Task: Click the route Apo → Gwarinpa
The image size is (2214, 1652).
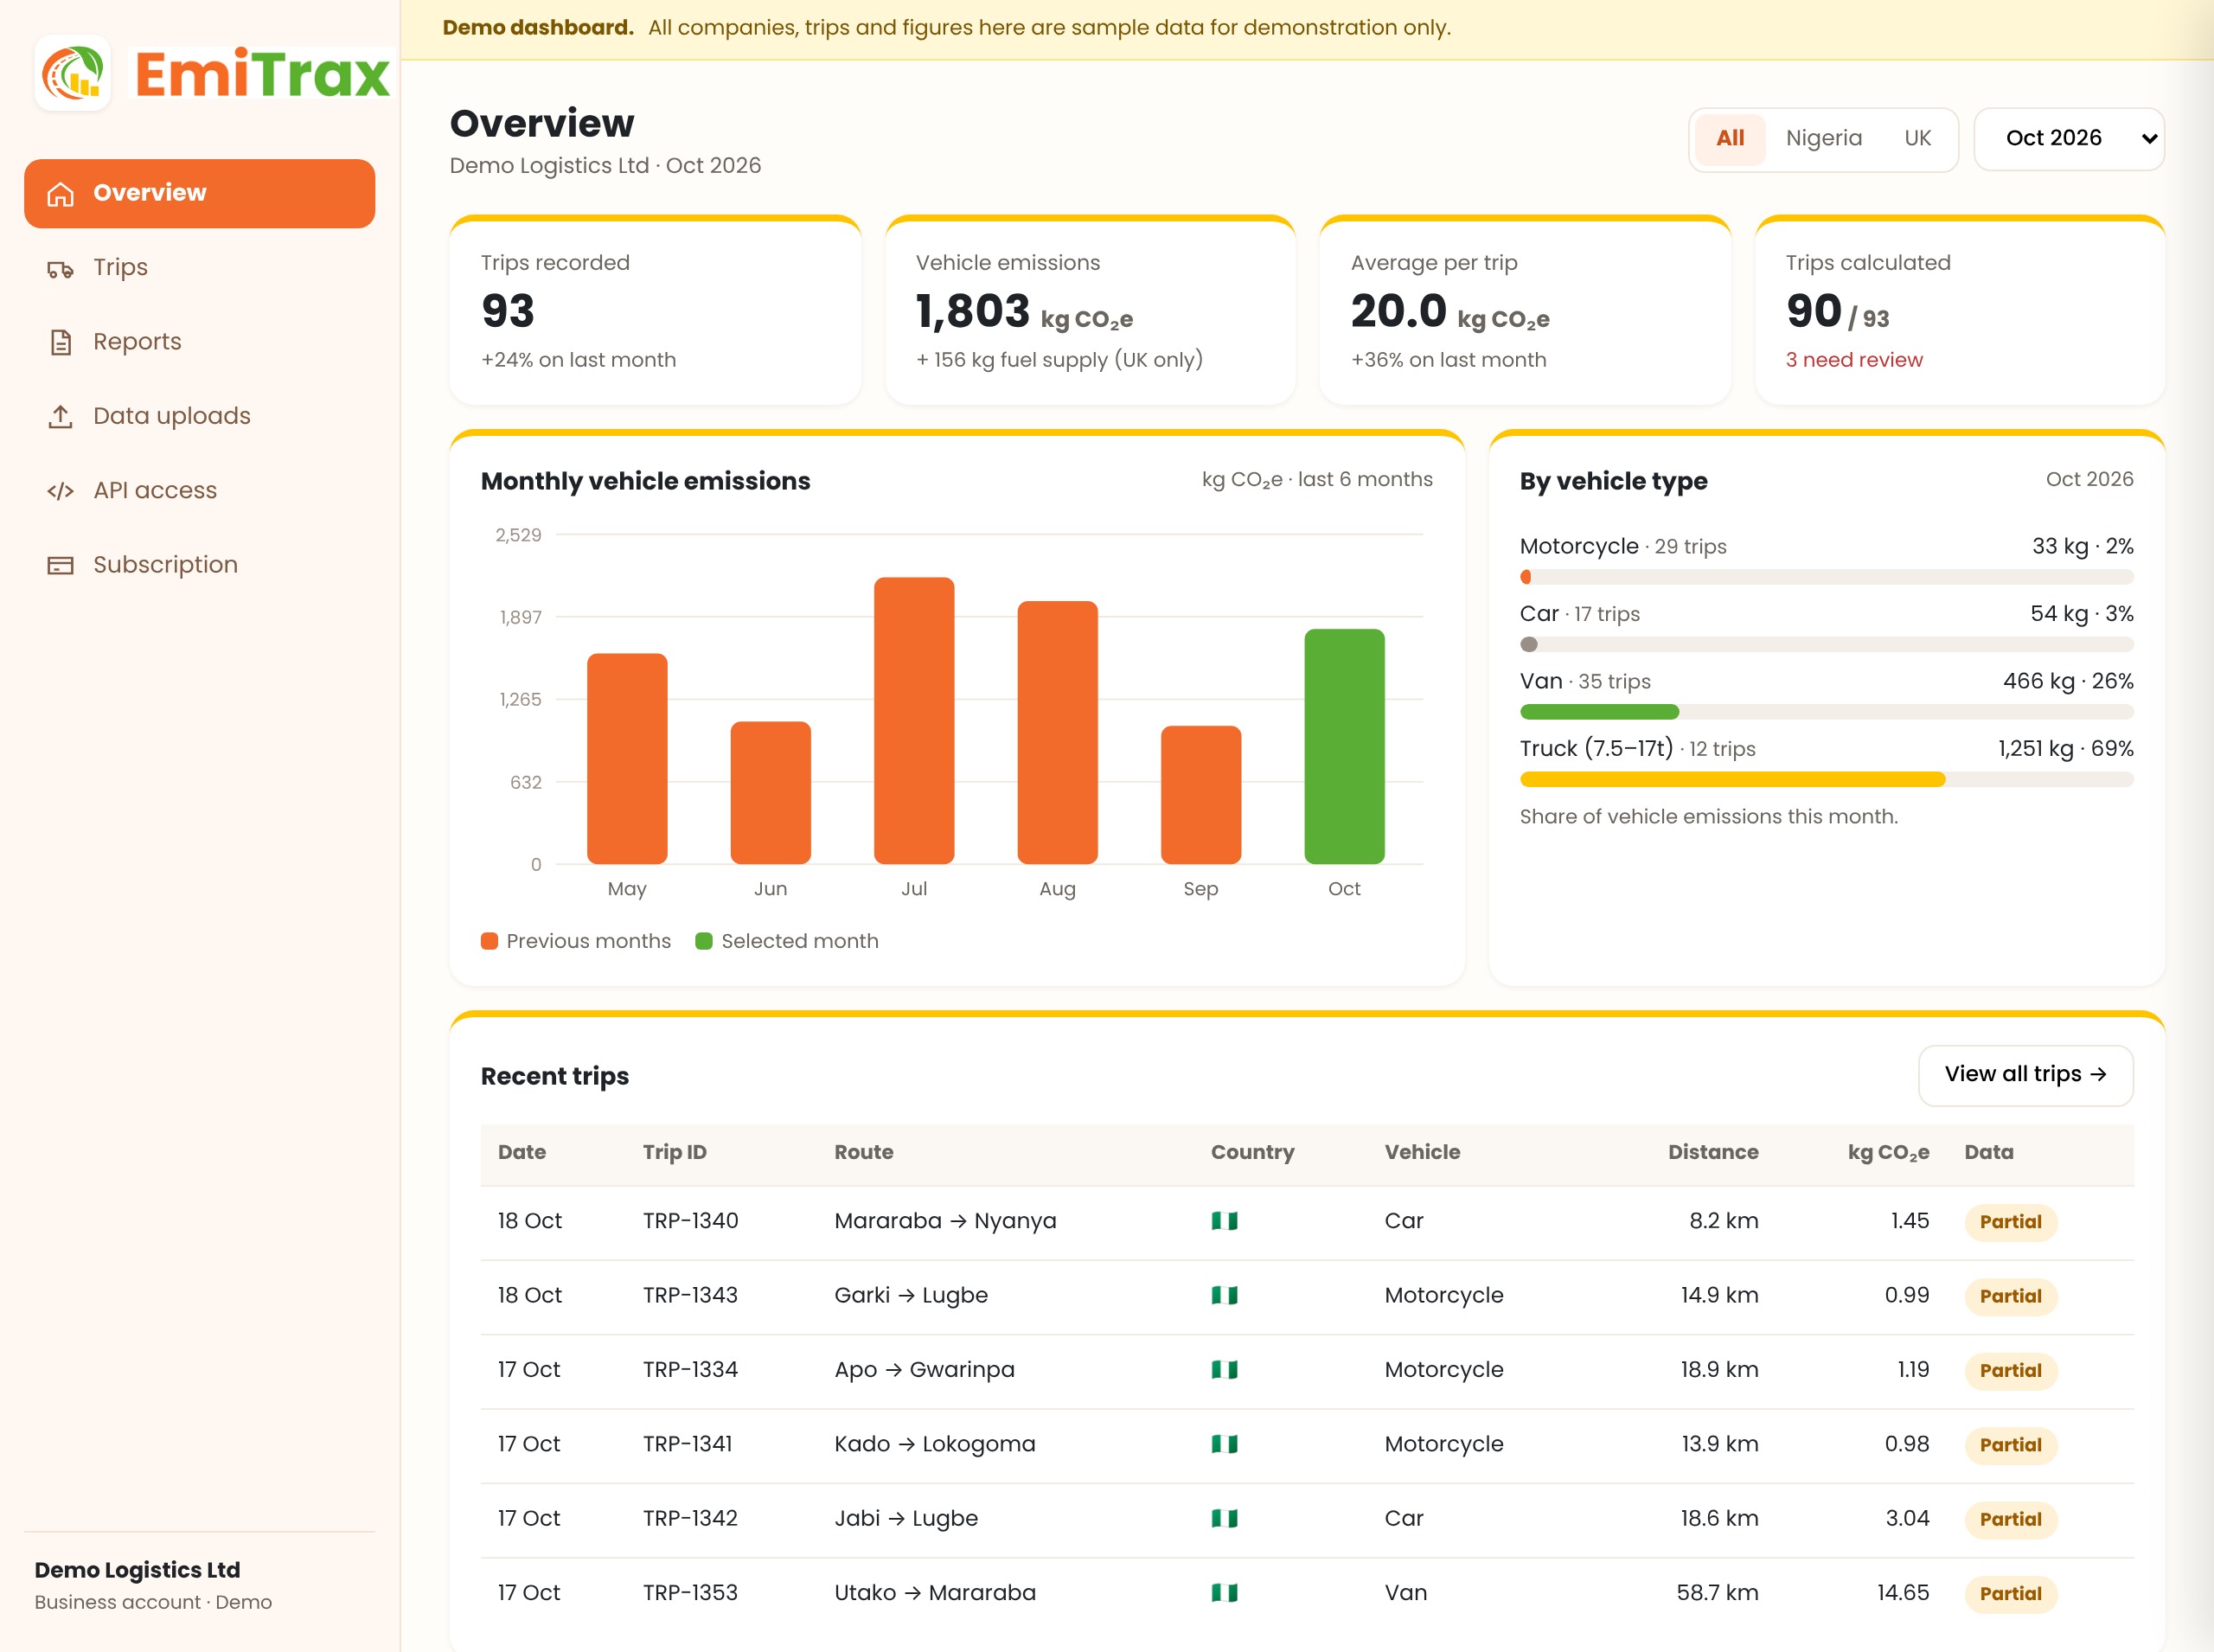Action: 924,1370
